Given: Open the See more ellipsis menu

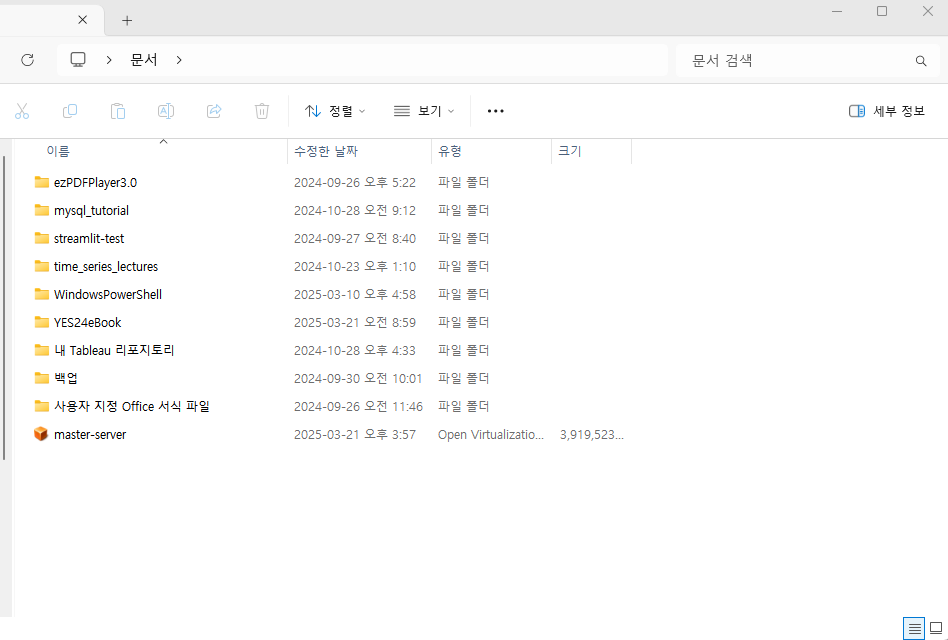Looking at the screenshot, I should click(496, 111).
